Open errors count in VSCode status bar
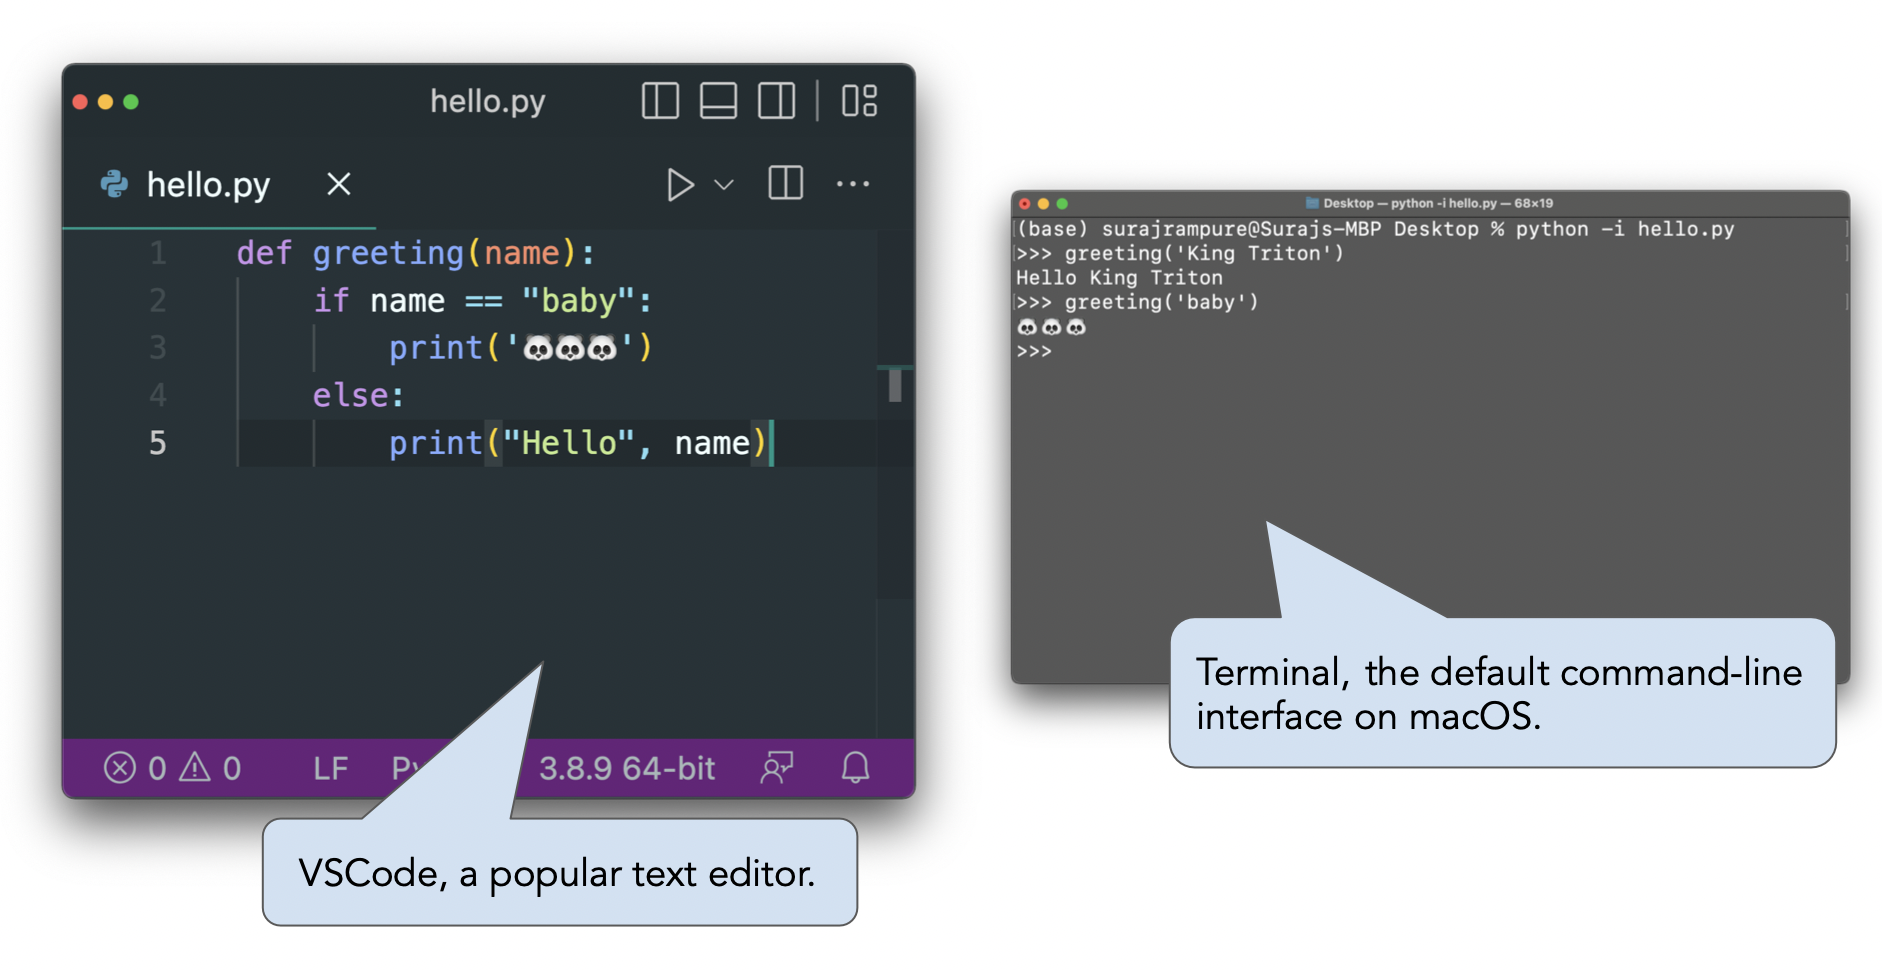The image size is (1882, 970). 135,768
